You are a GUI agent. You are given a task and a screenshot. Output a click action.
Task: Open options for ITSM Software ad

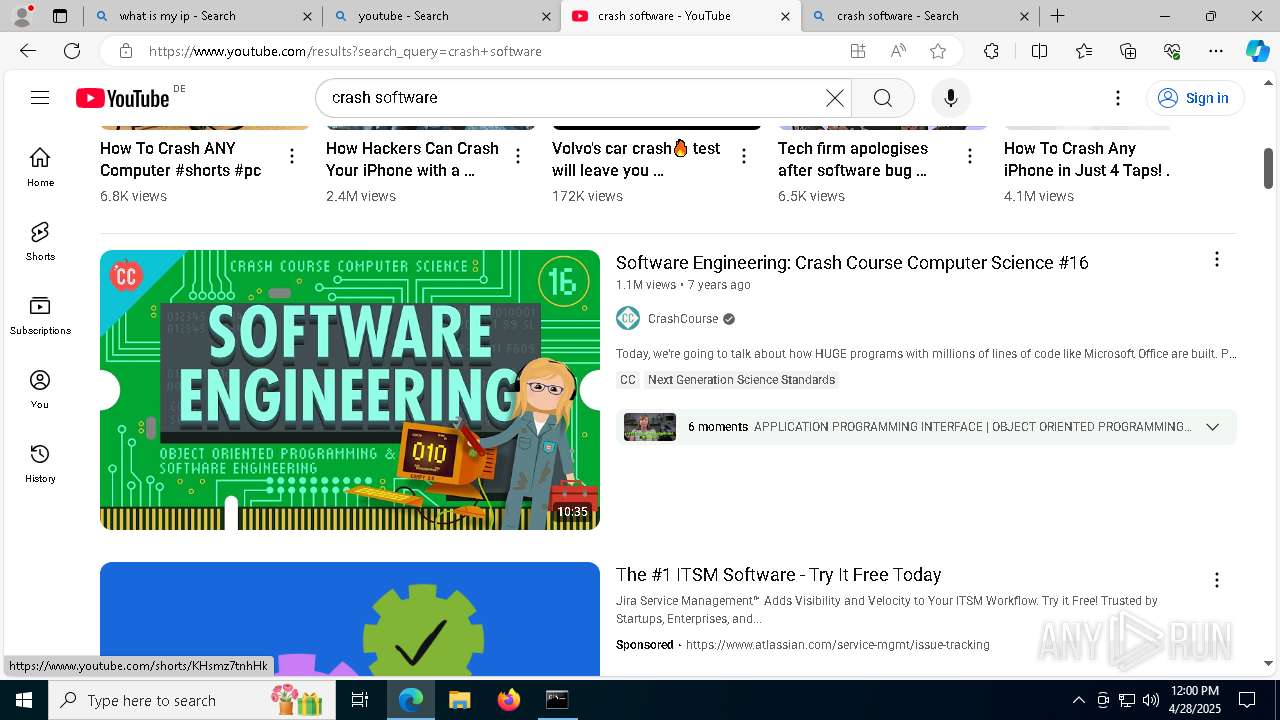point(1217,580)
